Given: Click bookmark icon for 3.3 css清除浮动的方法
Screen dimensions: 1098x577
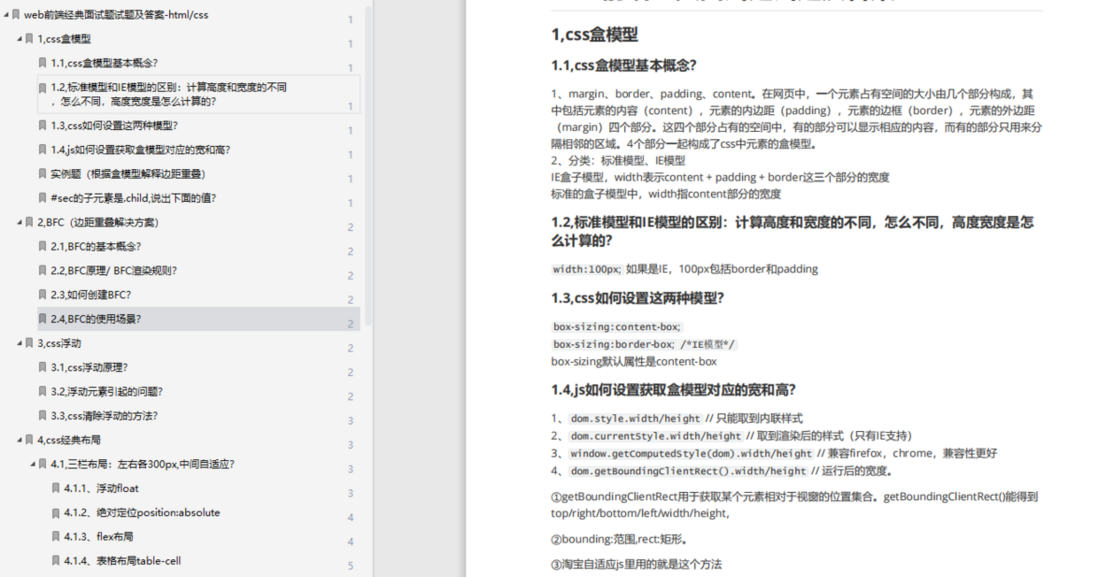Looking at the screenshot, I should point(43,416).
